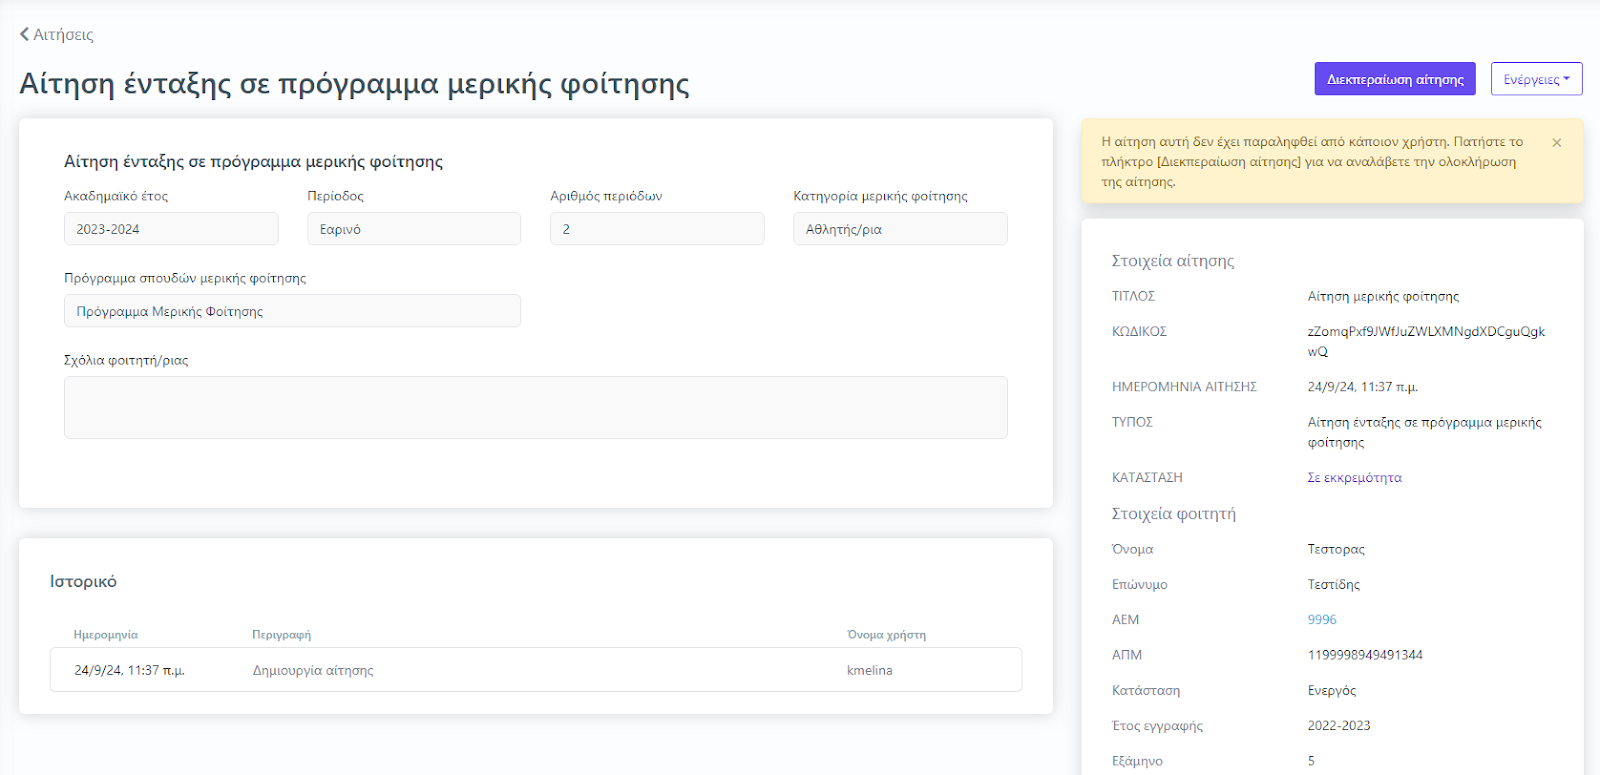
Task: Click the Κατηγορία μερικής φοίτησης field
Action: (900, 229)
